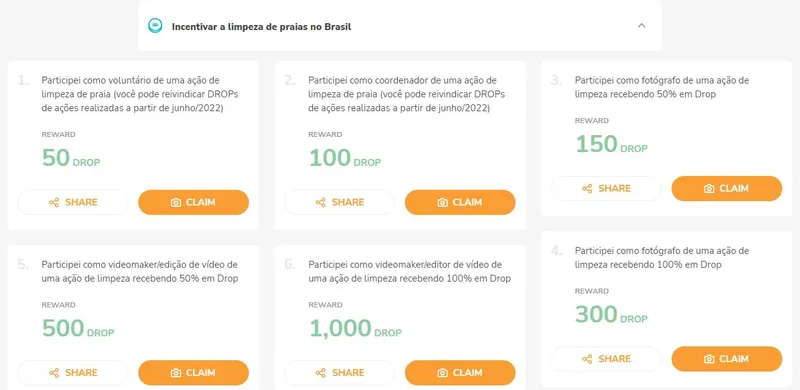Share the volunteer beach cleanup task

coord(73,202)
